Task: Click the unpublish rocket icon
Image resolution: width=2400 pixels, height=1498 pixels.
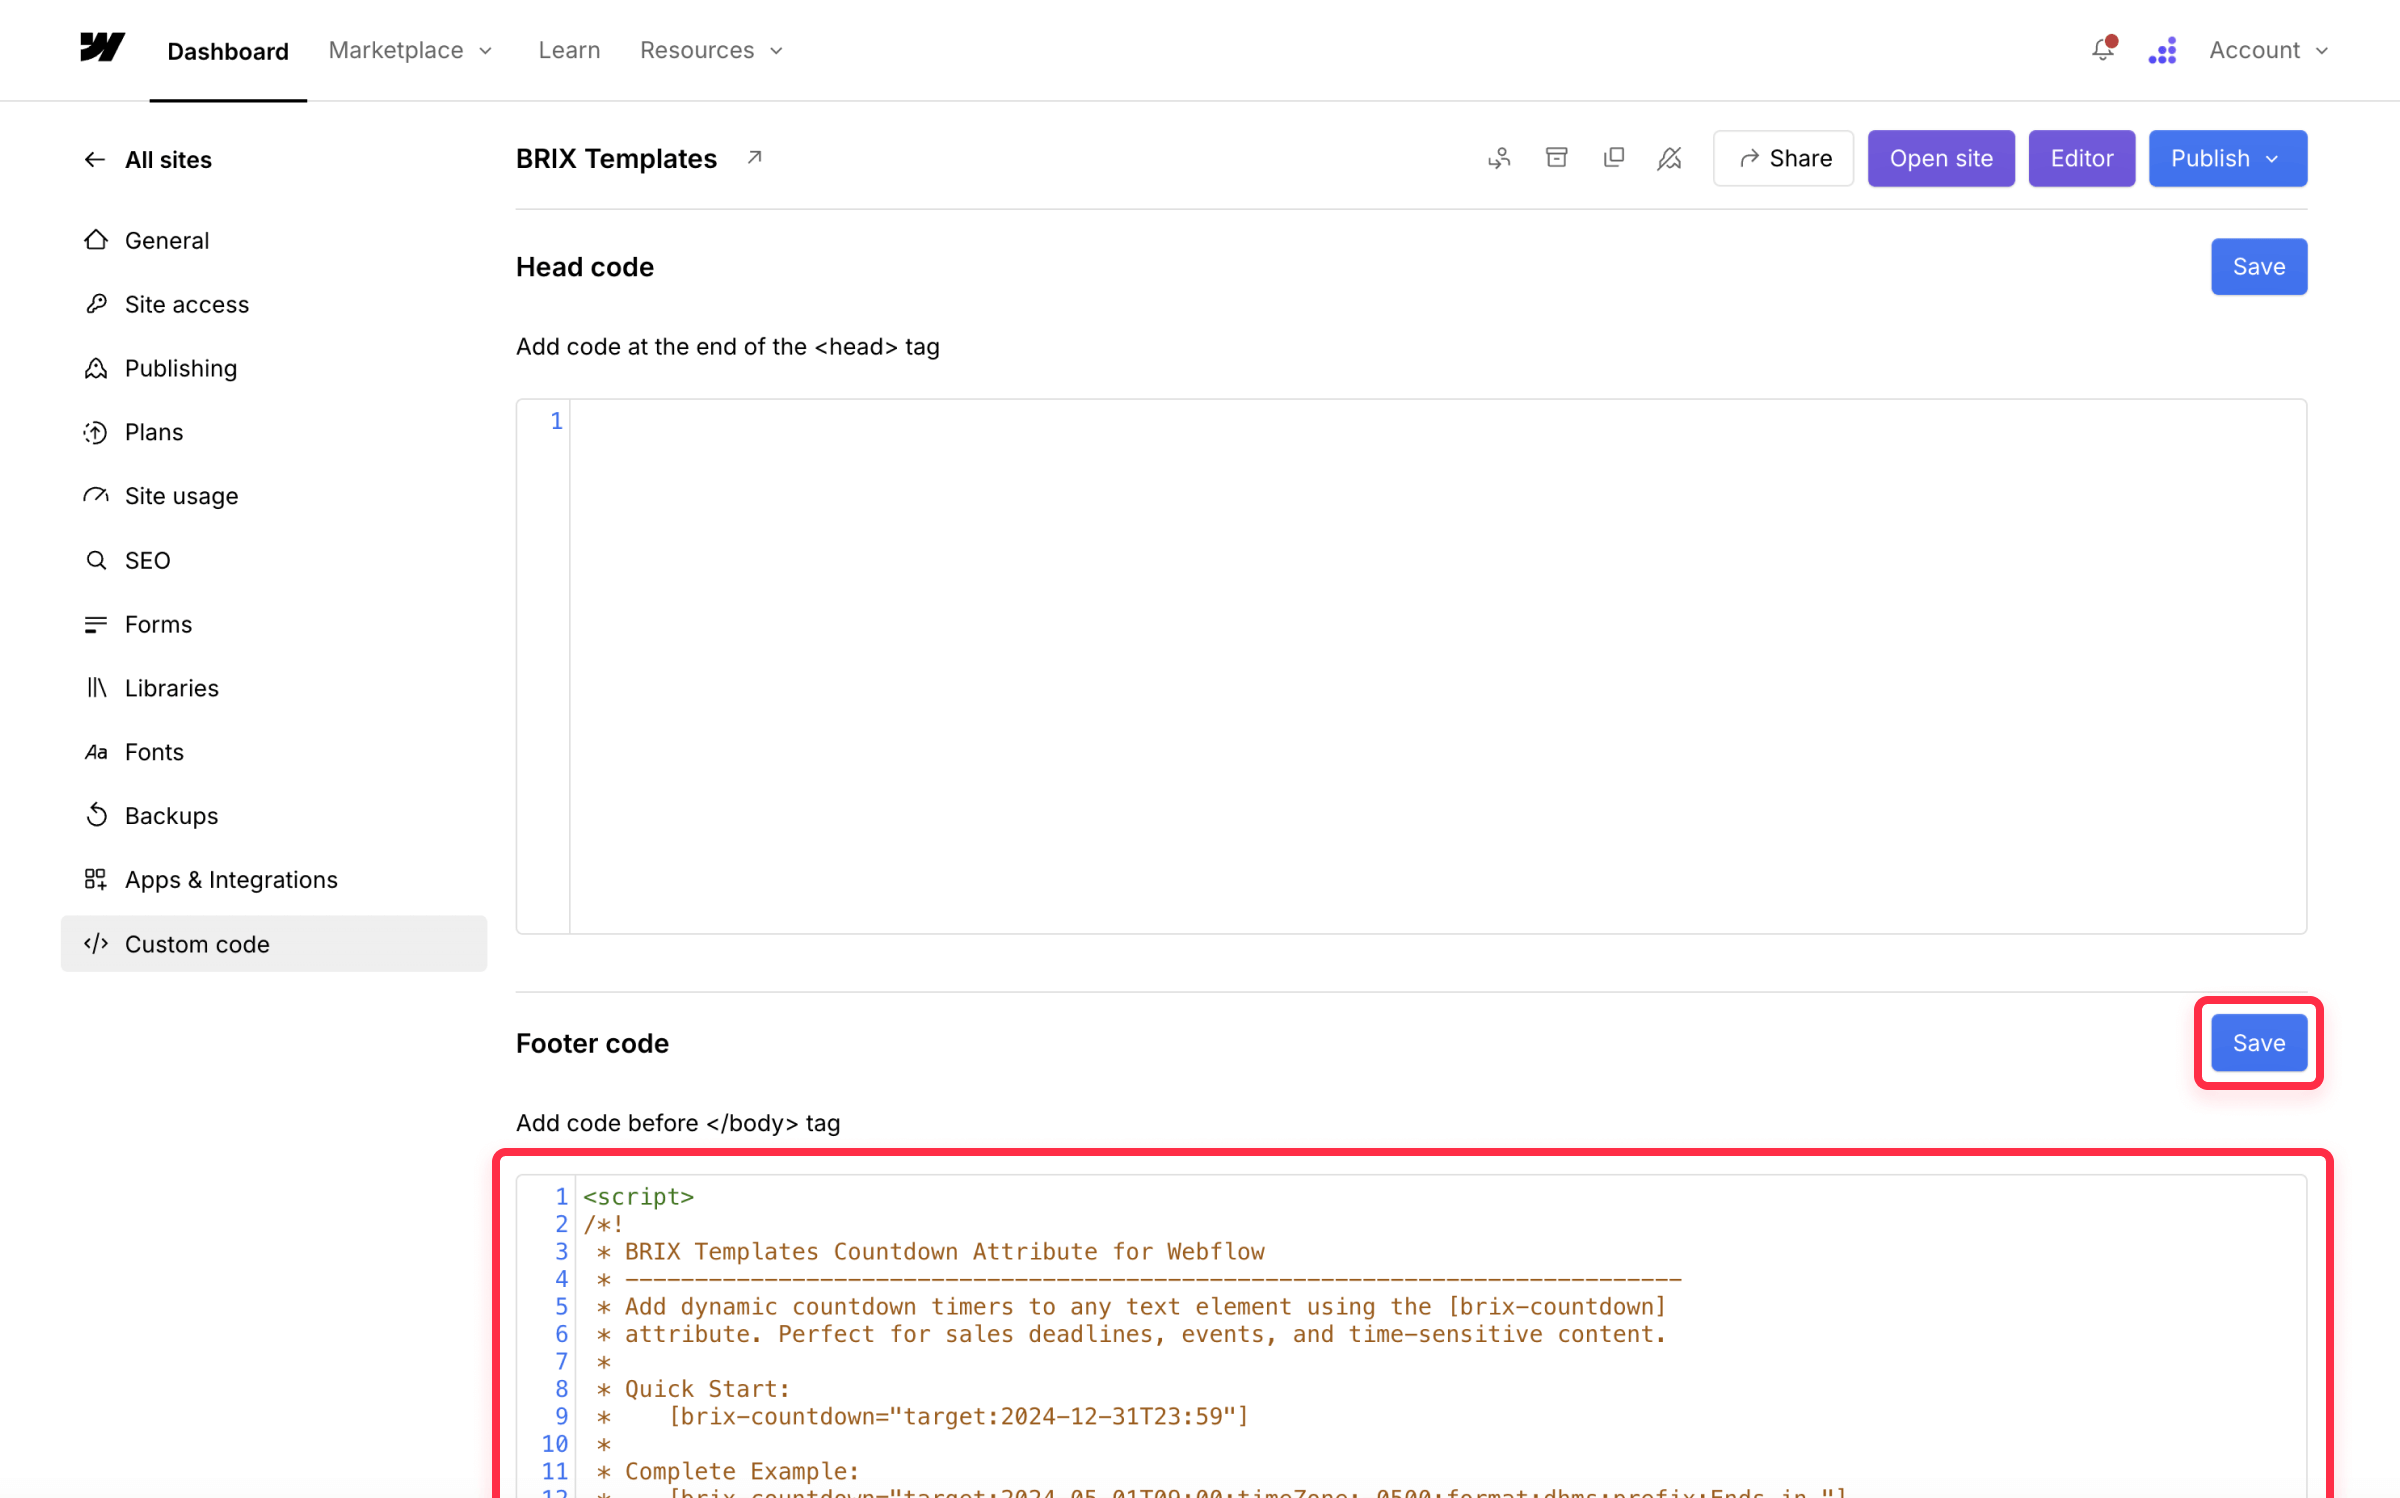Action: click(x=1670, y=158)
